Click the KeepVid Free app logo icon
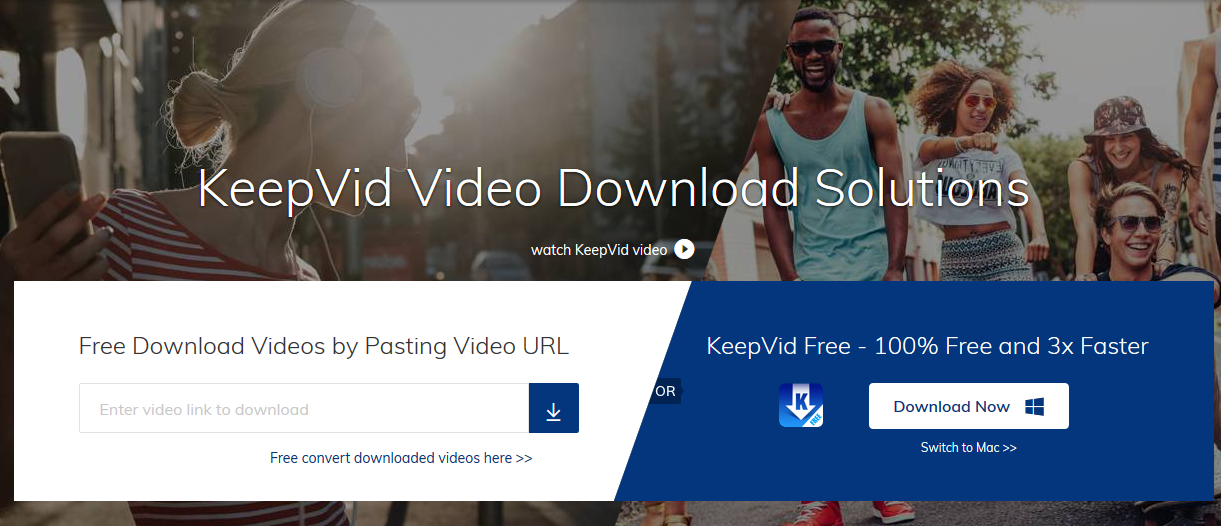 [801, 406]
